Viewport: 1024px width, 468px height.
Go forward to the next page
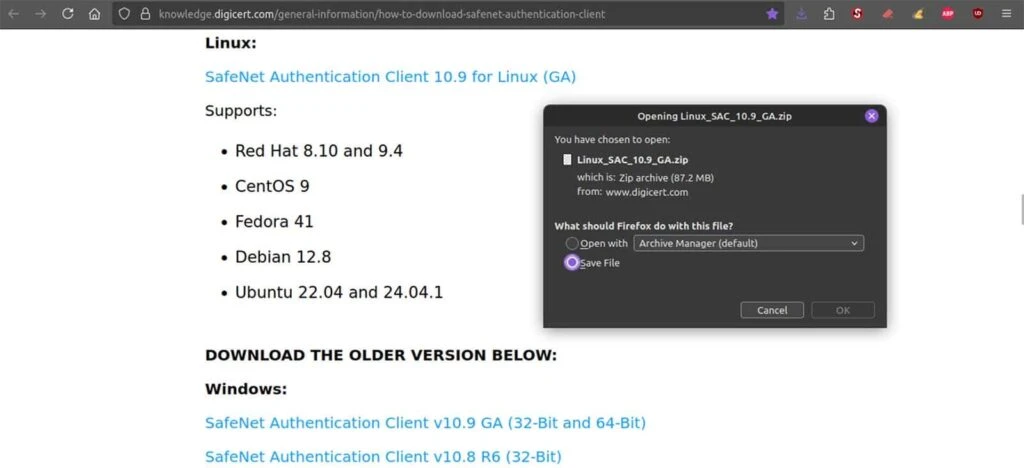pos(40,14)
